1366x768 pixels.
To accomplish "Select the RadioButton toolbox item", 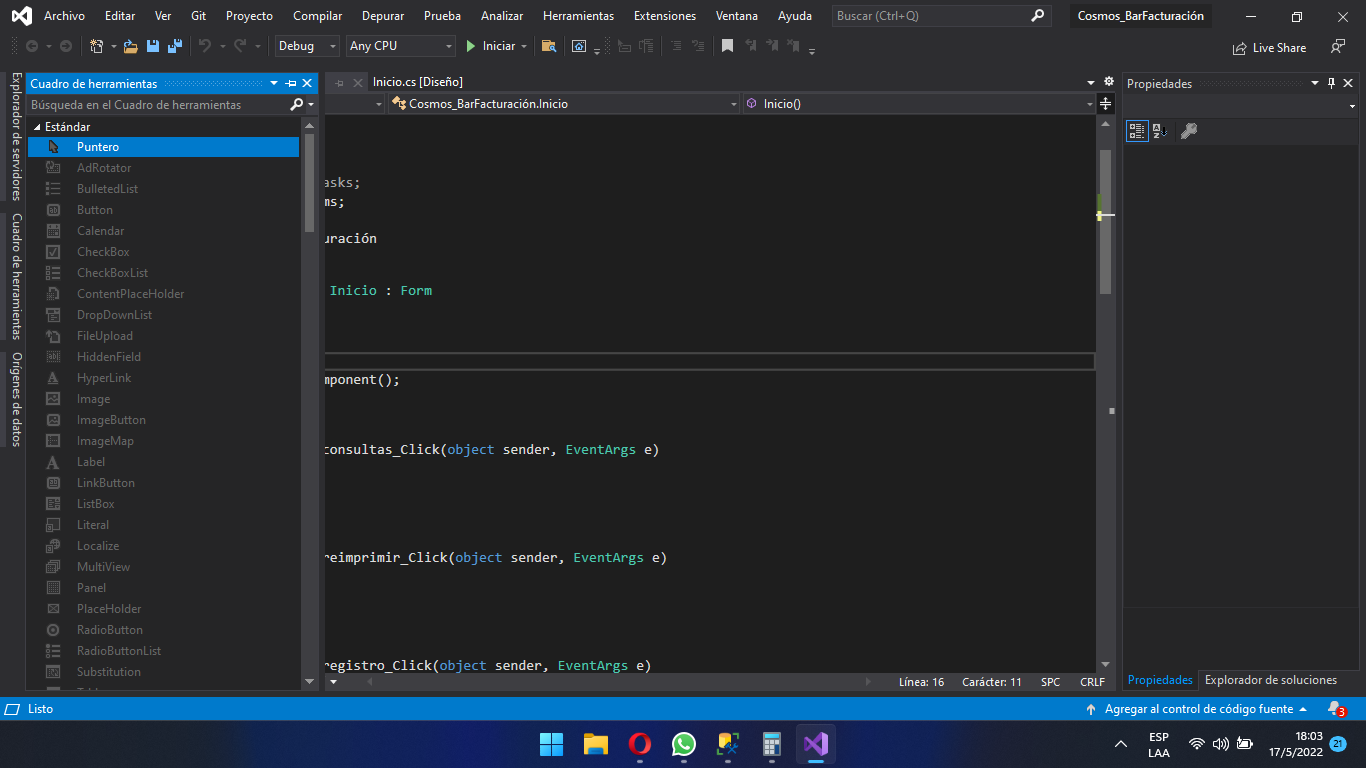I will coord(163,630).
